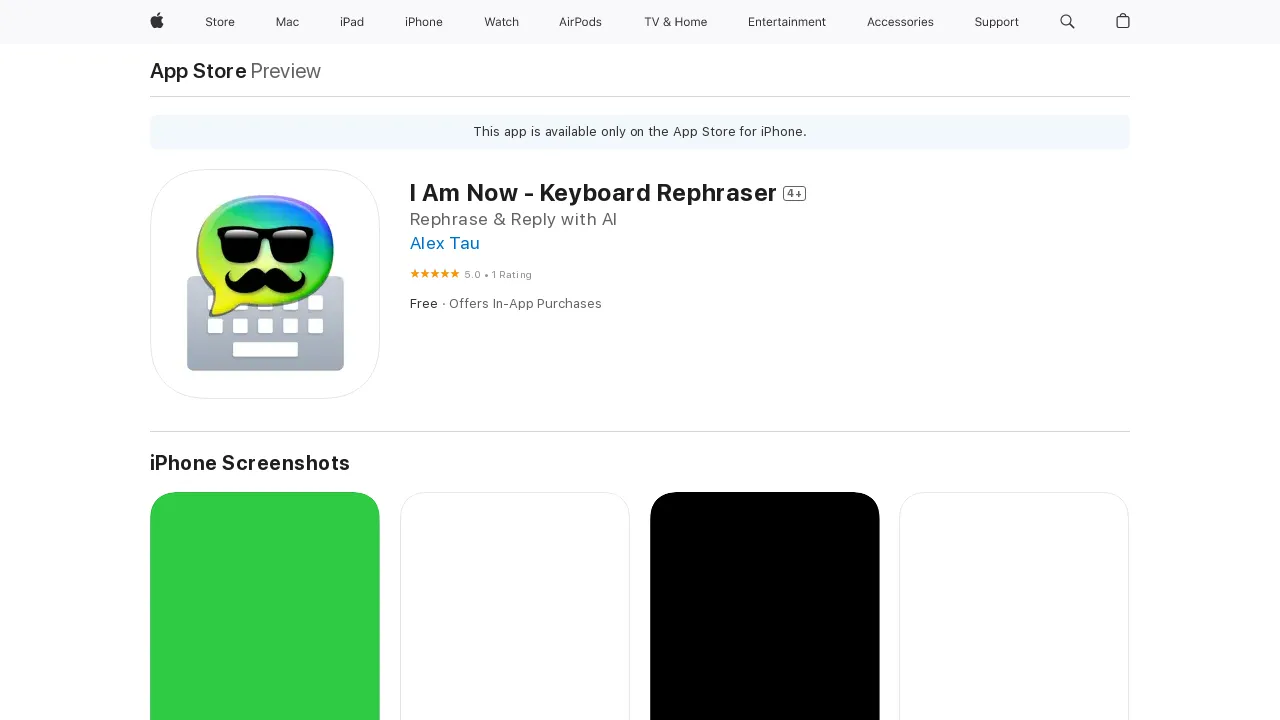Image resolution: width=1280 pixels, height=720 pixels.
Task: Open the iPhone menu
Action: [x=424, y=22]
